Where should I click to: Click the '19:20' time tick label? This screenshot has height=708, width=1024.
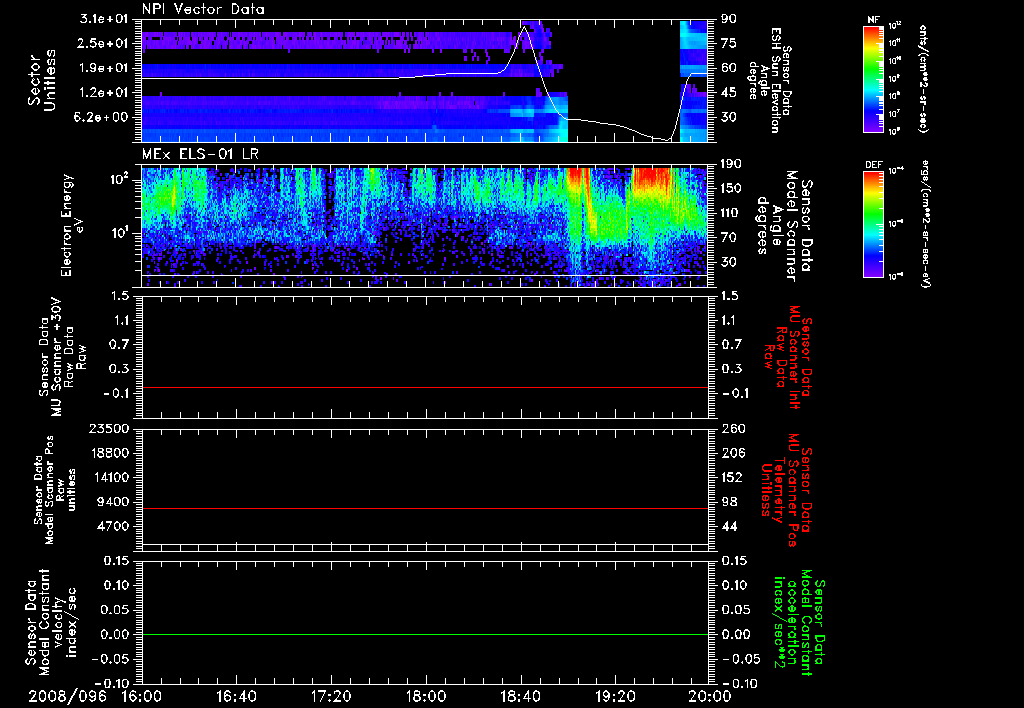tap(615, 697)
